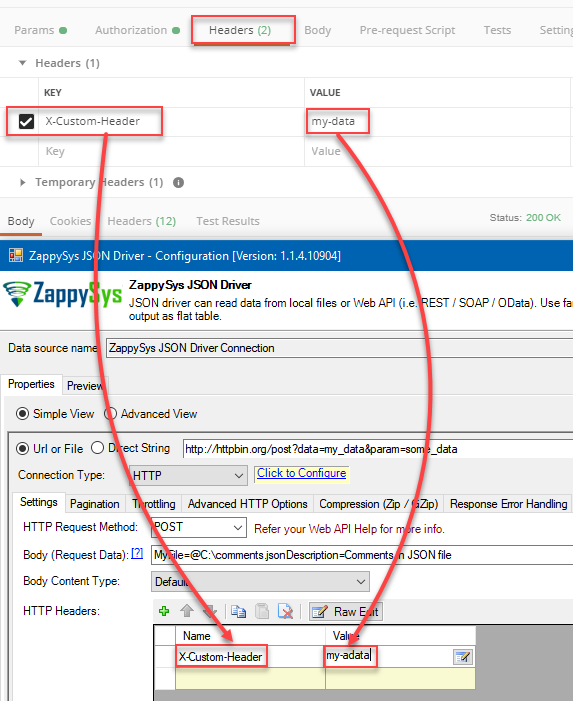
Task: Choose Url or File option
Action: [x=22, y=448]
